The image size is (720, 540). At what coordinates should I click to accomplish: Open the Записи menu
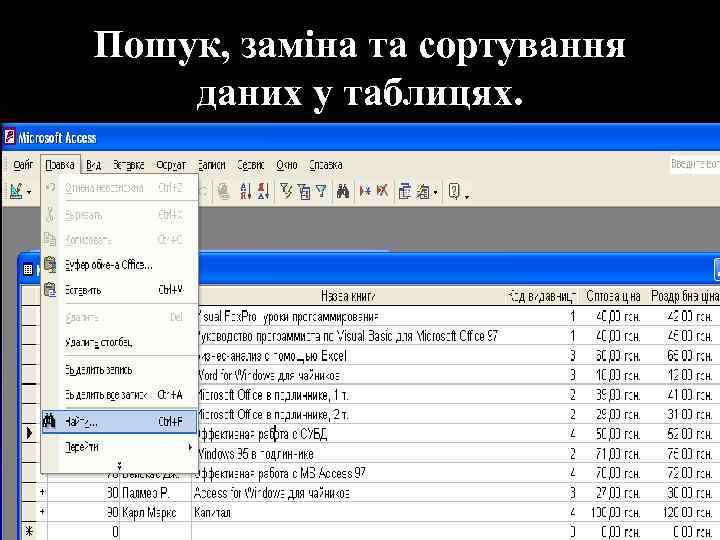[212, 165]
